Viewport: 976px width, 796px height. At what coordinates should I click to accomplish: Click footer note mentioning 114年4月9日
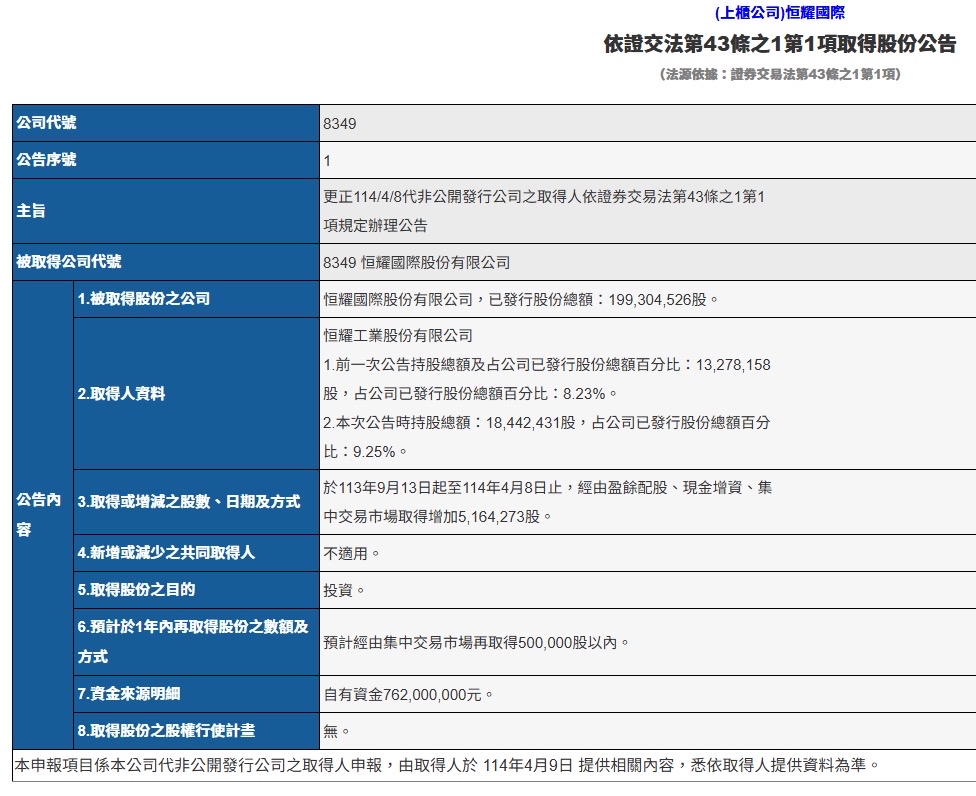tap(447, 765)
